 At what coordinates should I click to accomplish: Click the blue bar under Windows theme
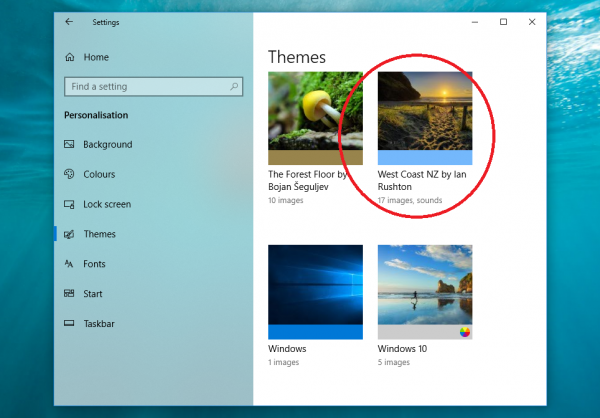[x=315, y=332]
